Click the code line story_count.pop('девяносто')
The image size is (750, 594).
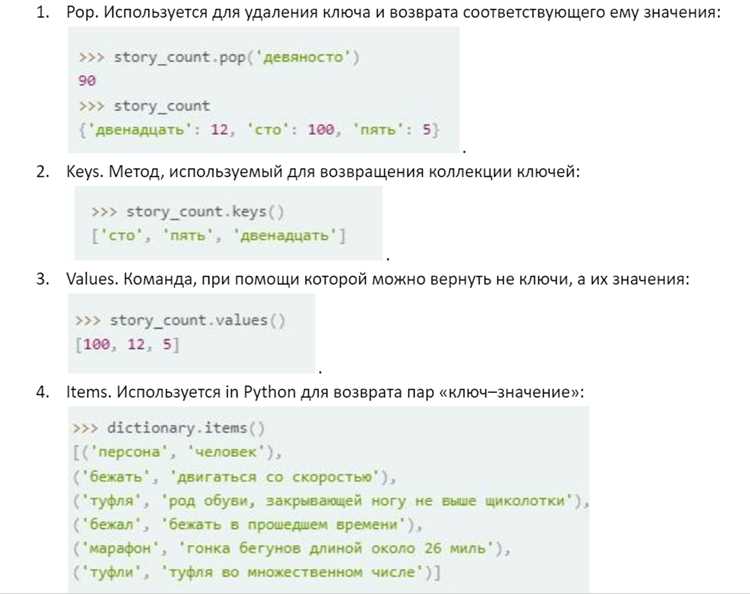(x=219, y=57)
